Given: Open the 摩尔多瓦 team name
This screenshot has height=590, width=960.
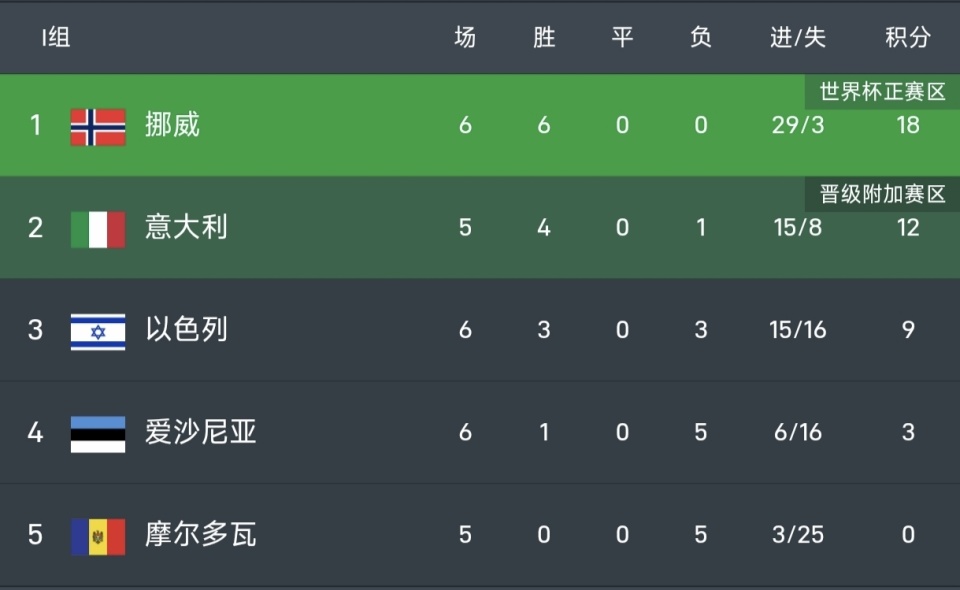Looking at the screenshot, I should click(x=200, y=535).
